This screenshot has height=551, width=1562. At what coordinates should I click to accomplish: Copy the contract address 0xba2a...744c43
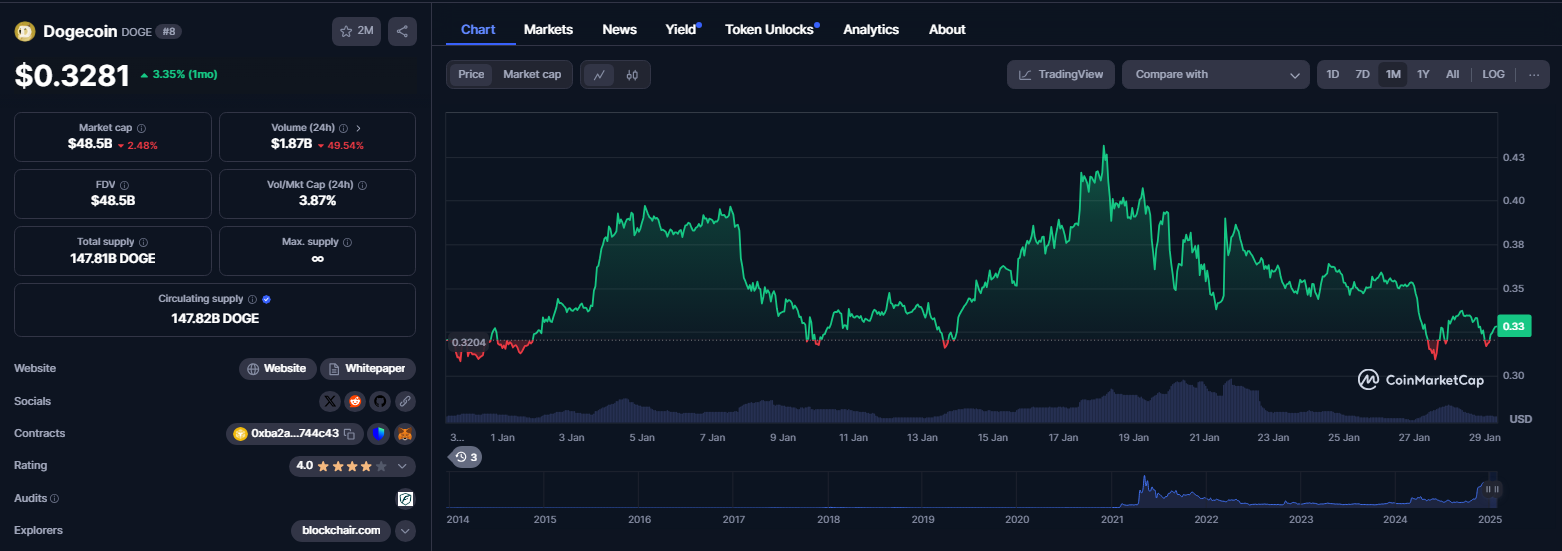(x=349, y=434)
